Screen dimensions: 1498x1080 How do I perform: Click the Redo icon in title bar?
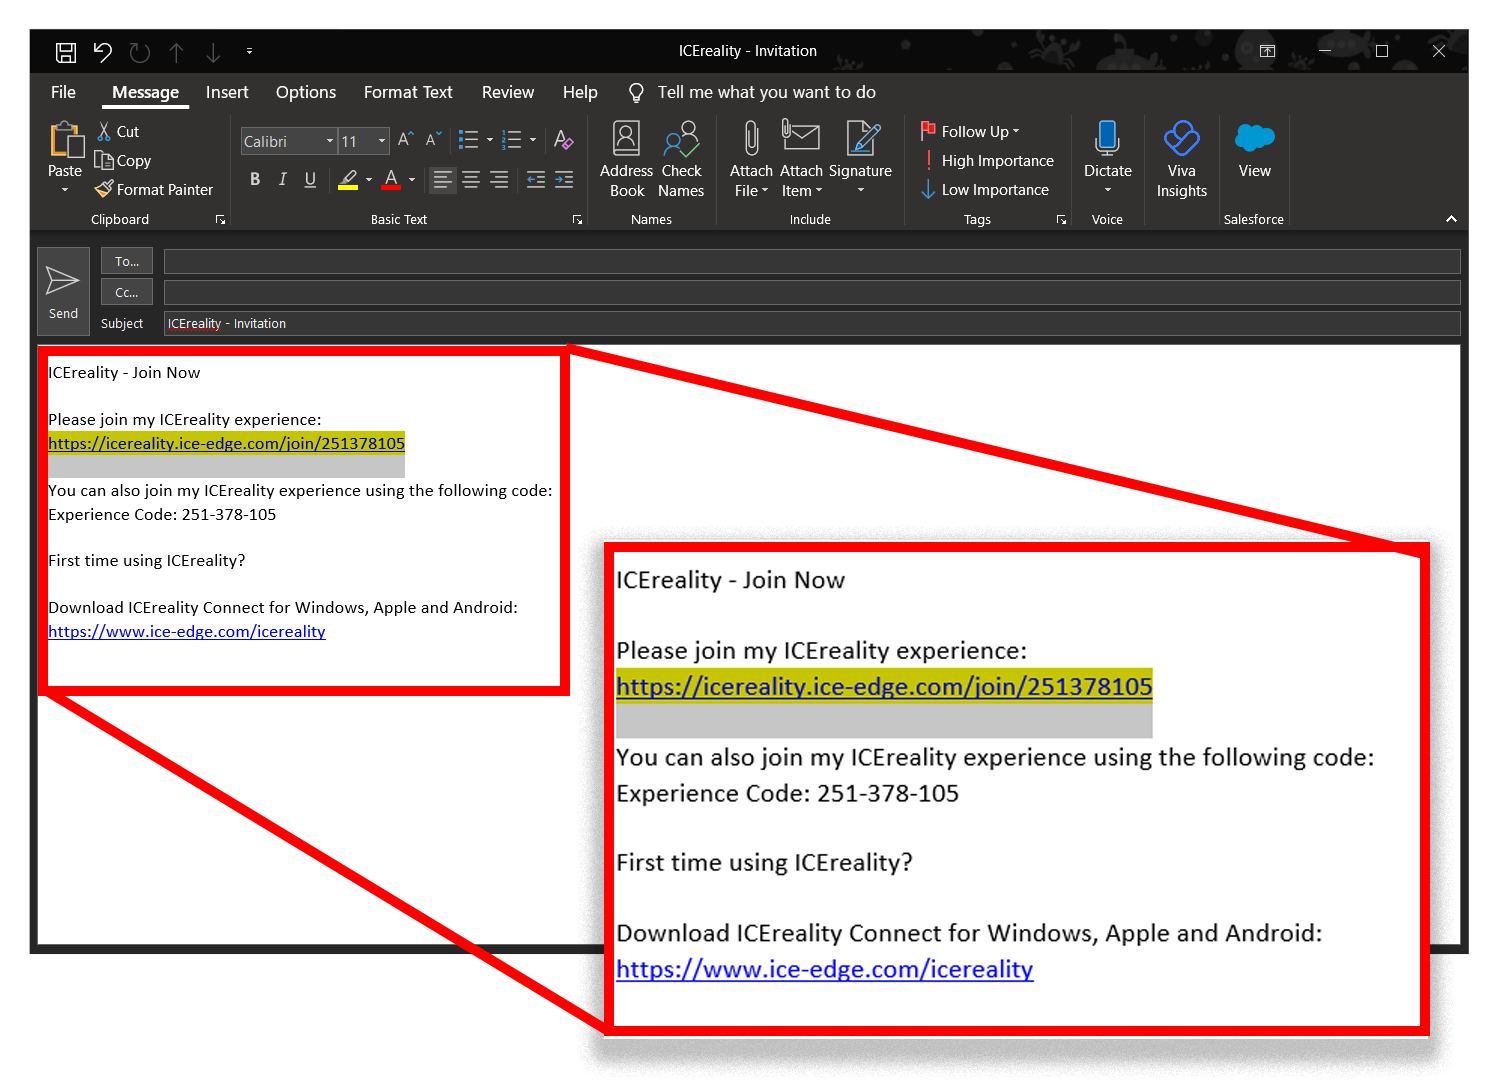140,52
